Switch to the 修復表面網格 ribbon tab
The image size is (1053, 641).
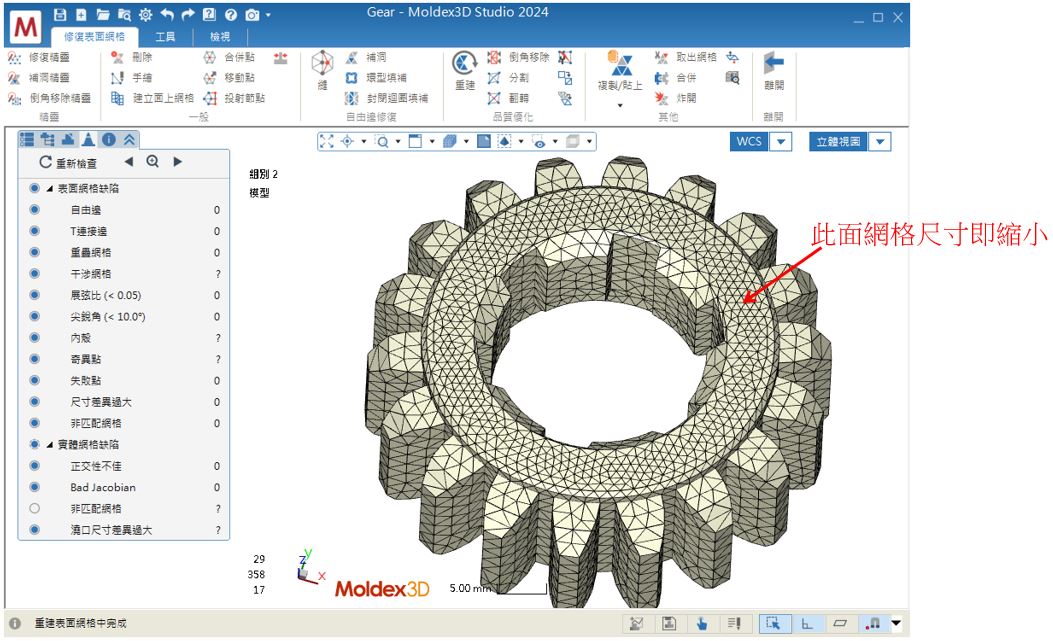click(x=94, y=36)
